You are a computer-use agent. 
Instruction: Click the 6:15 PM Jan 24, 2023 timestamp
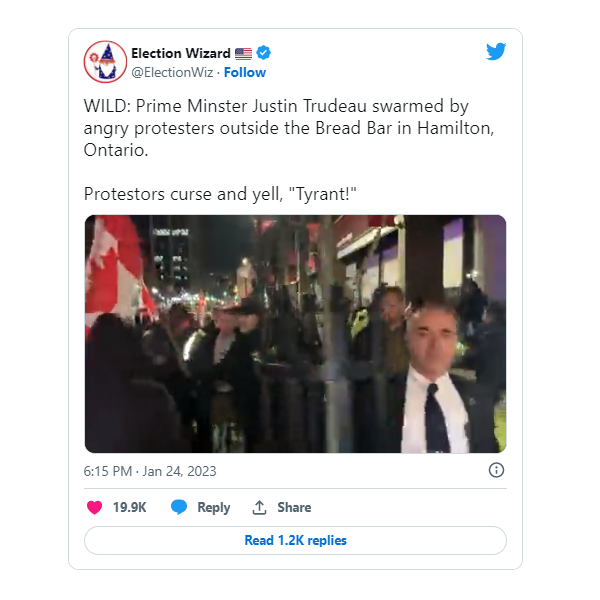coord(150,471)
